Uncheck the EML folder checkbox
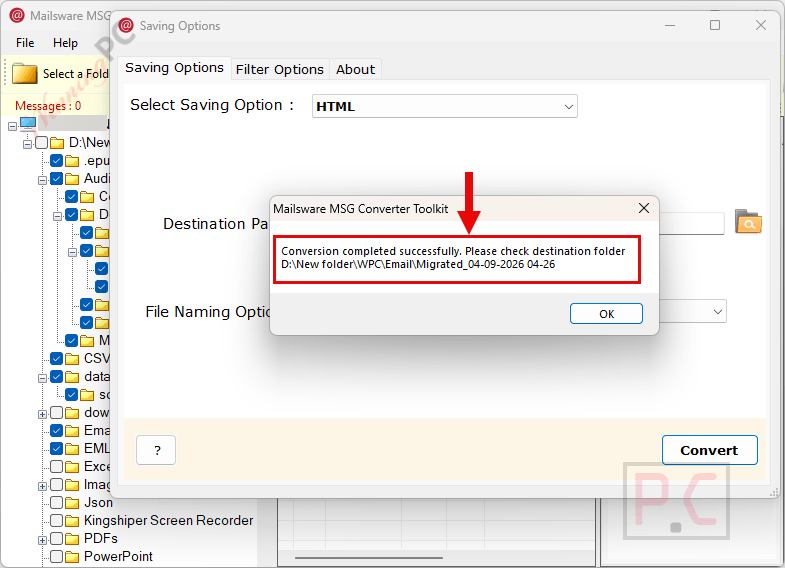Viewport: 785px width, 568px height. [x=57, y=448]
